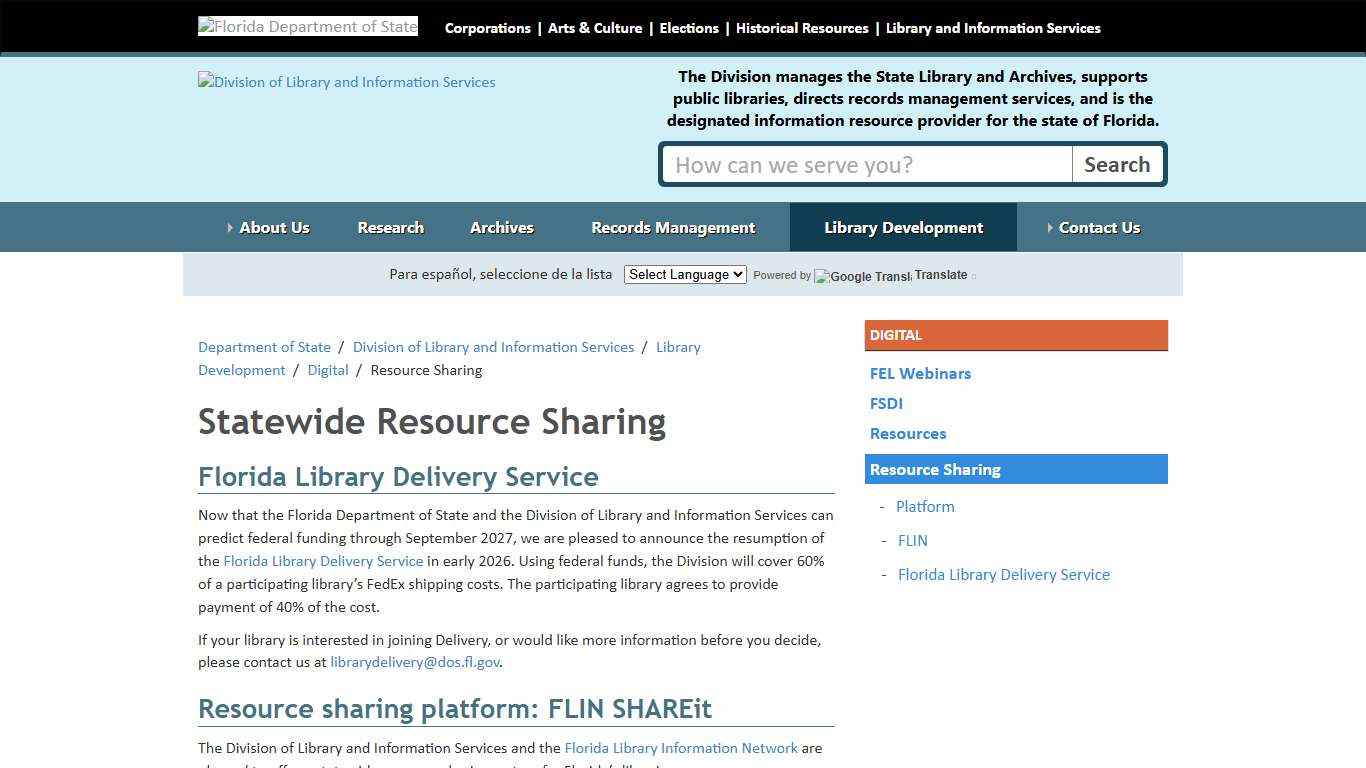Click the arrow icon beside About Us
The width and height of the screenshot is (1366, 768).
229,227
